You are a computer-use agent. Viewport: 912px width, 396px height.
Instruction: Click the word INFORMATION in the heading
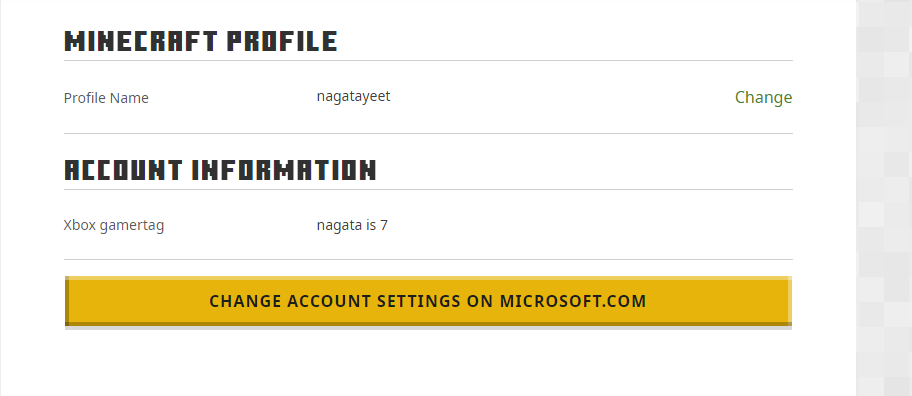coord(284,170)
